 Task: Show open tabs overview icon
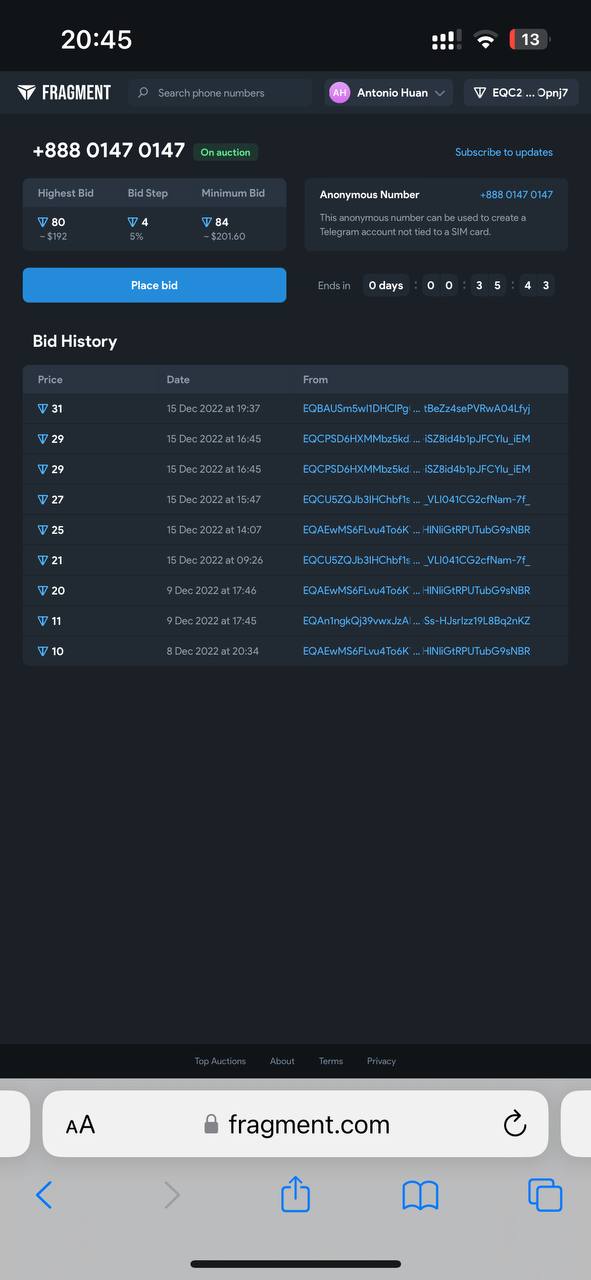545,1195
